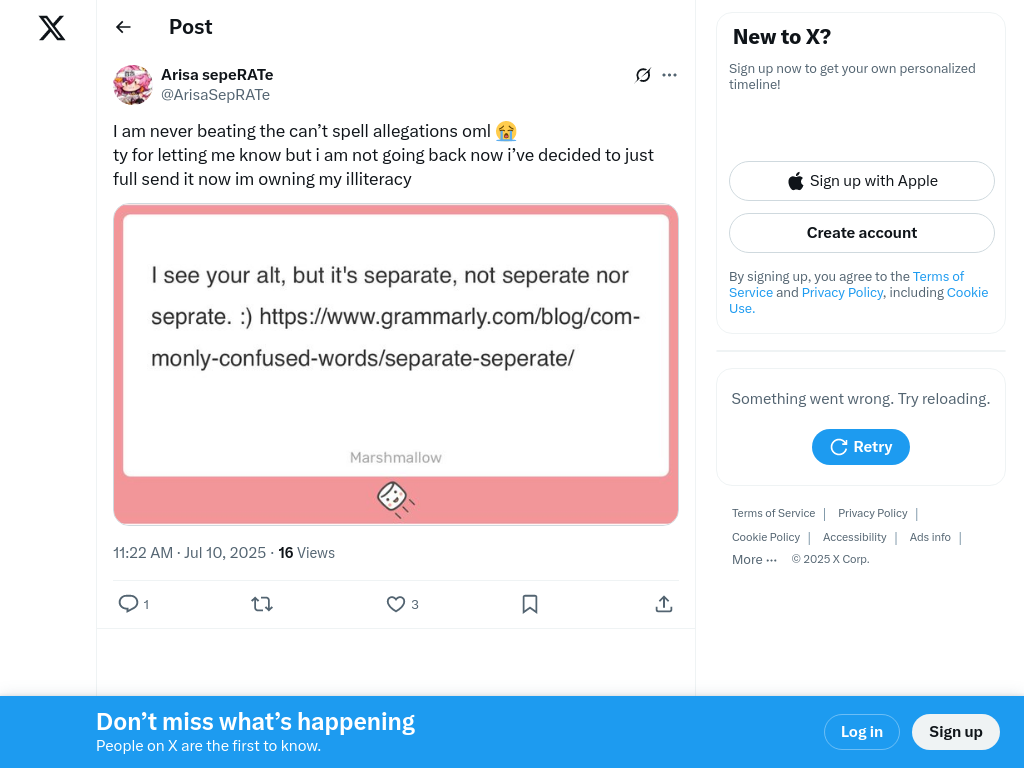Image resolution: width=1024 pixels, height=768 pixels.
Task: Bookmark this post
Action: [x=530, y=604]
